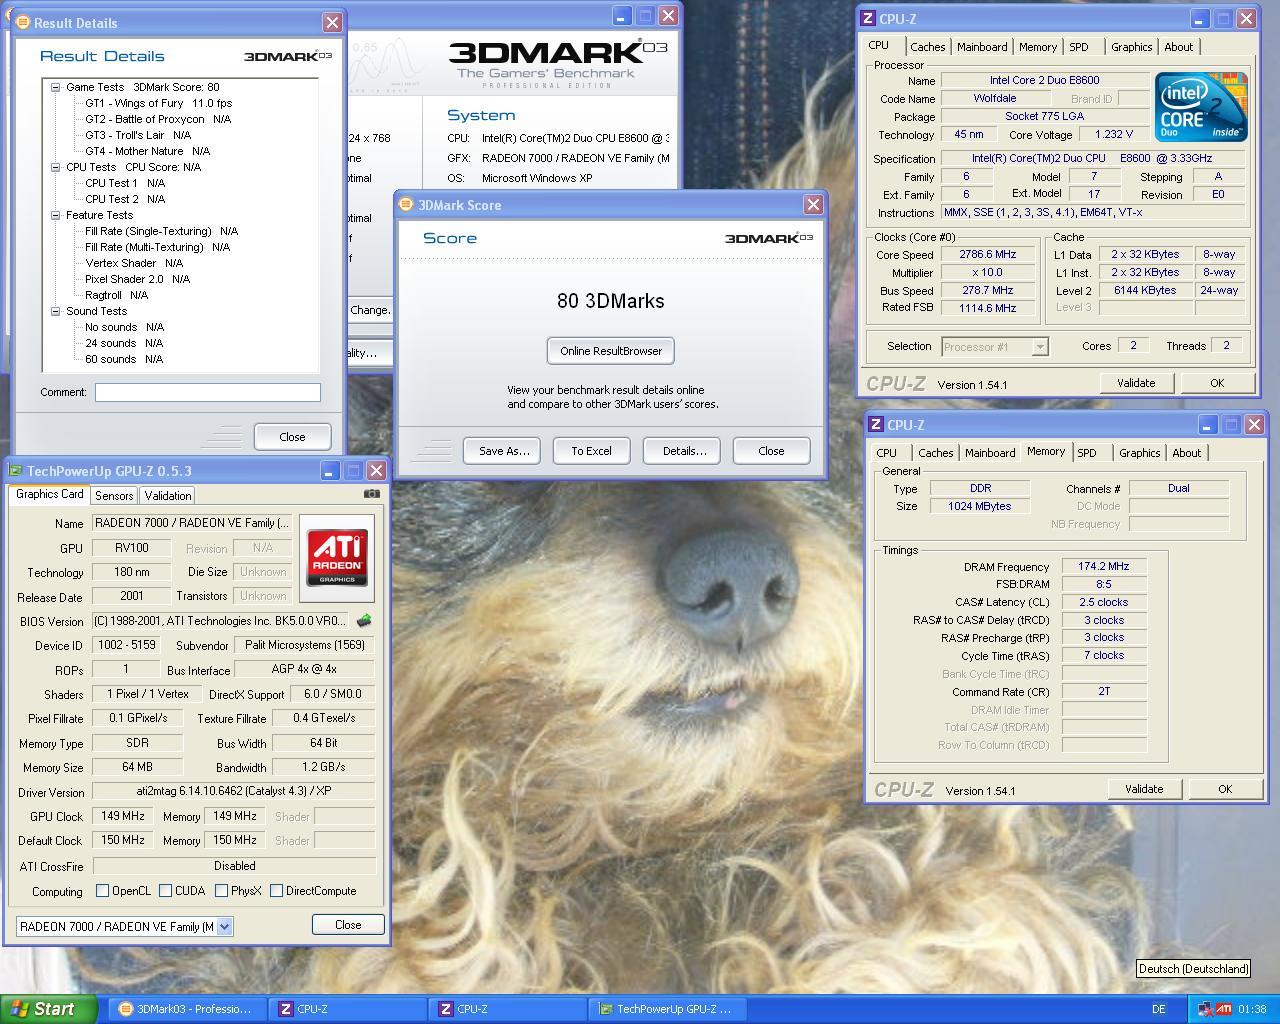Click the Memory CPU-Z window title icon
Viewport: 1280px width, 1024px height.
[x=876, y=425]
